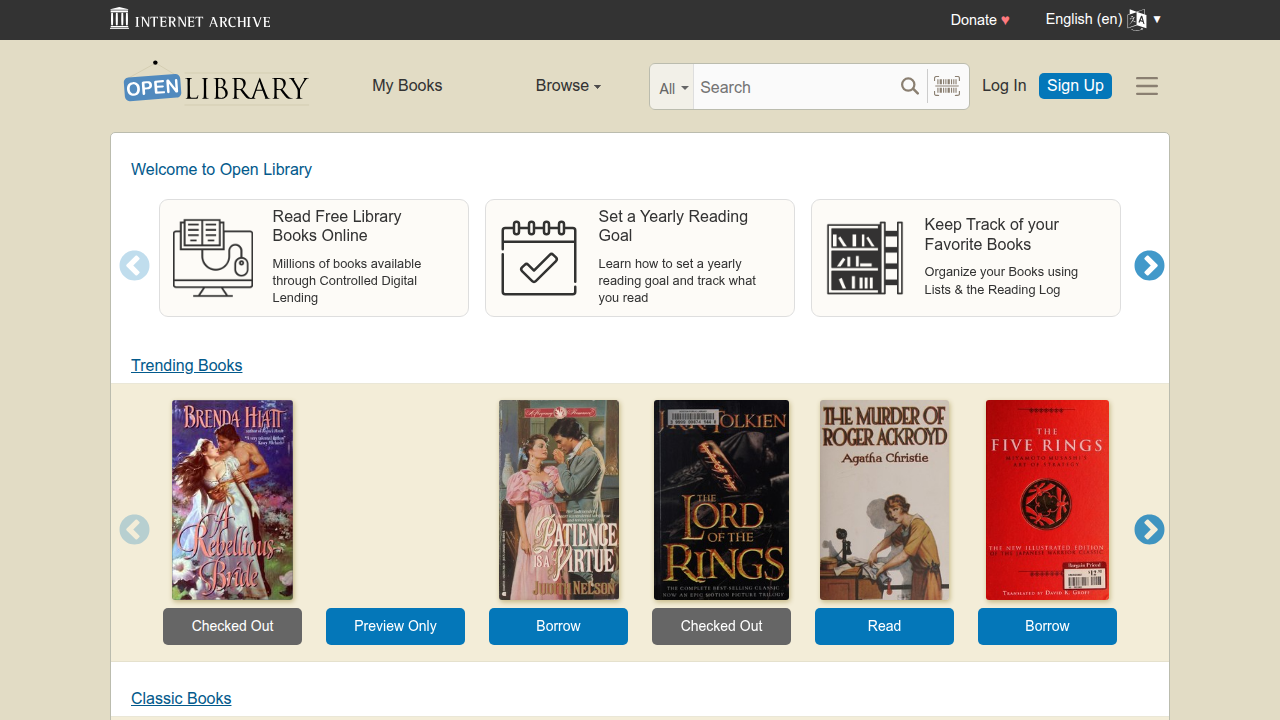Click into the Search text field
This screenshot has width=1280, height=720.
coord(794,87)
